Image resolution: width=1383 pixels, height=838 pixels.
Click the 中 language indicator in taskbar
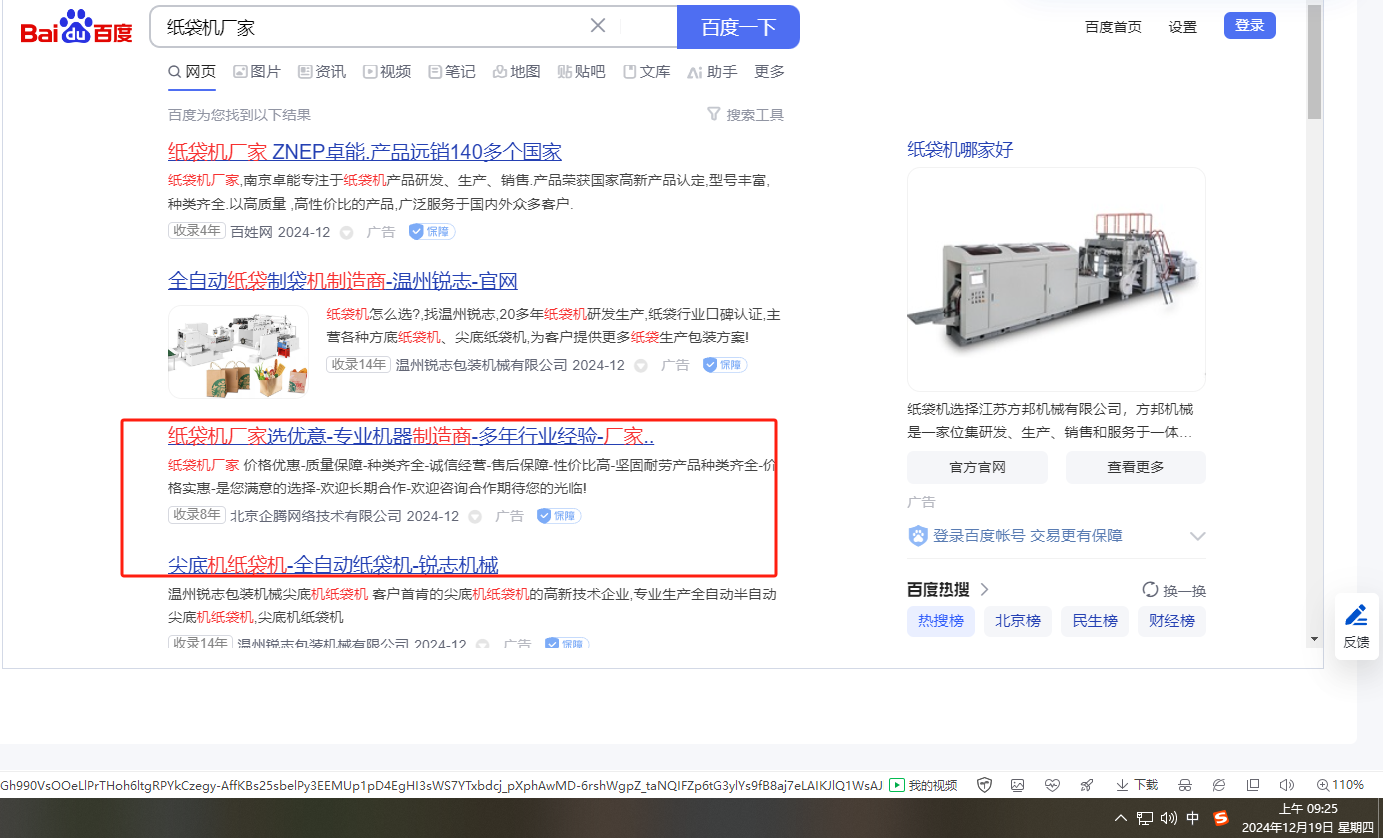click(x=1193, y=818)
